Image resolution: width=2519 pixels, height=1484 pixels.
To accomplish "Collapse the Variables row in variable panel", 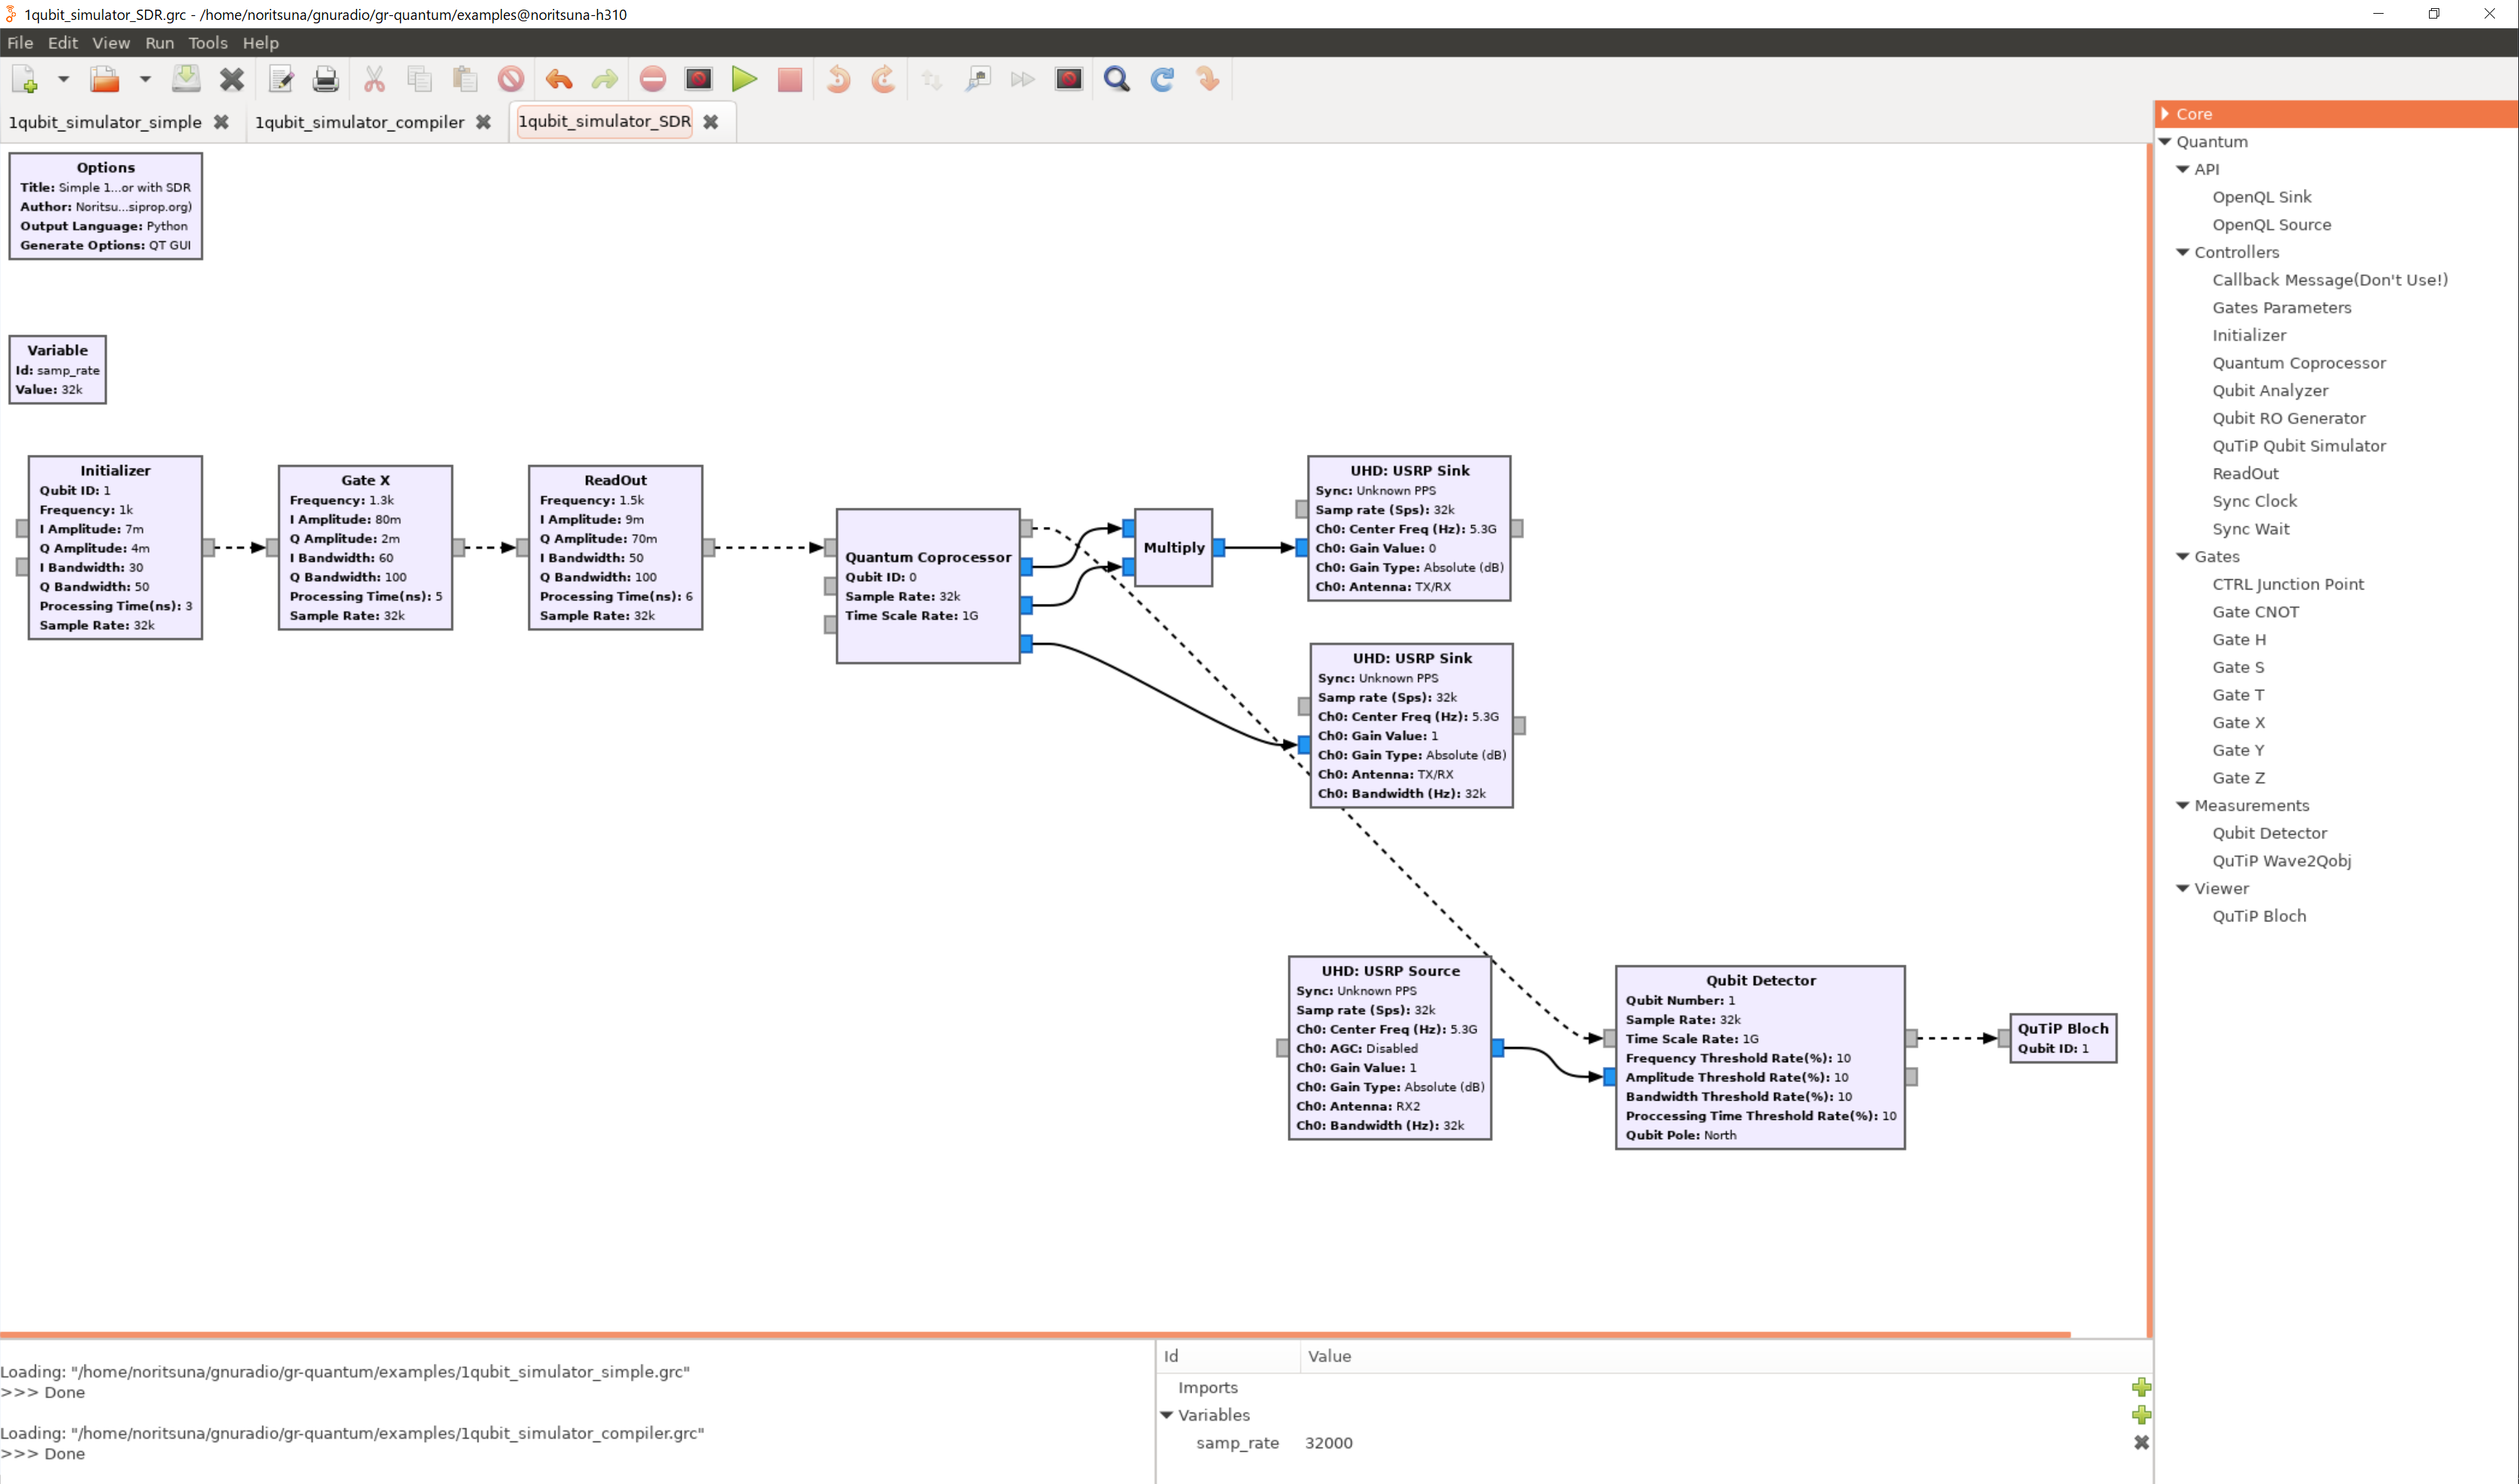I will point(1166,1415).
